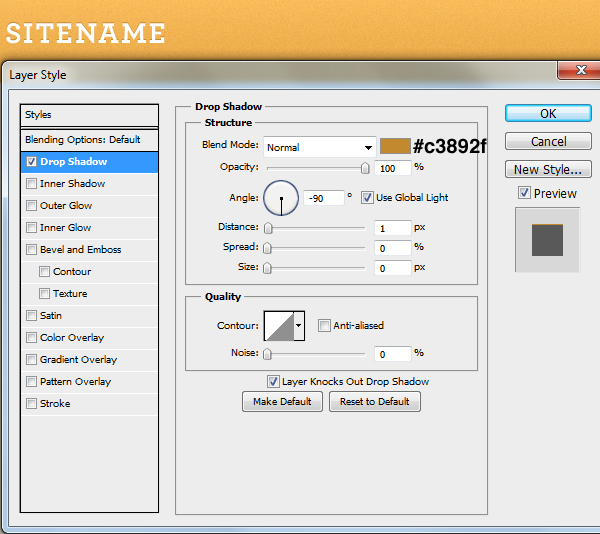Click the Size slider handle
600x534 pixels.
coord(267,268)
